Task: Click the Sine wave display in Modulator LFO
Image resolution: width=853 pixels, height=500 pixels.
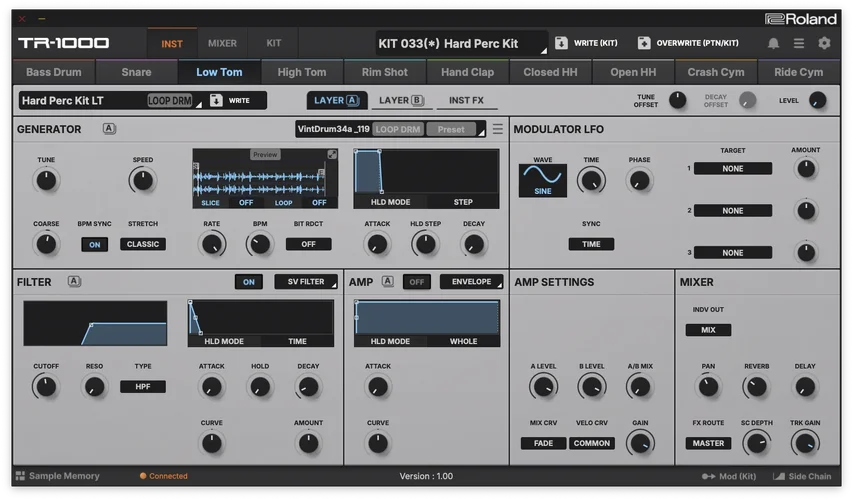Action: [542, 180]
